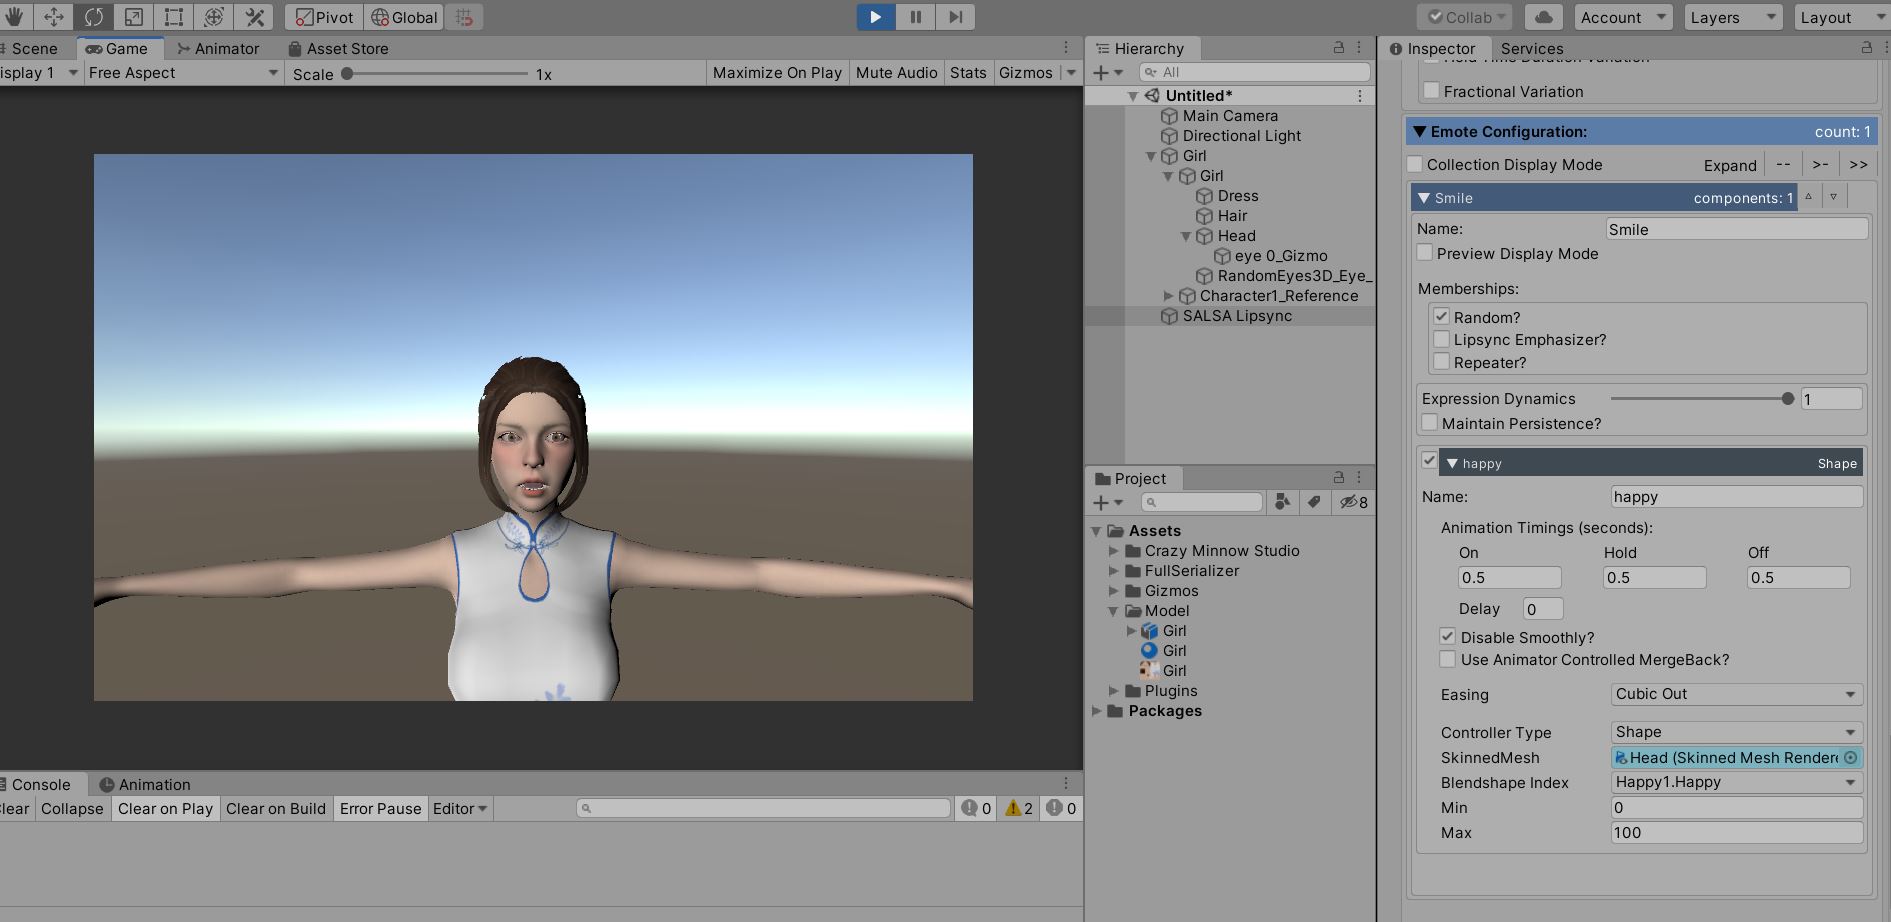Activate the Rotate tool
This screenshot has height=922, width=1891.
(94, 17)
